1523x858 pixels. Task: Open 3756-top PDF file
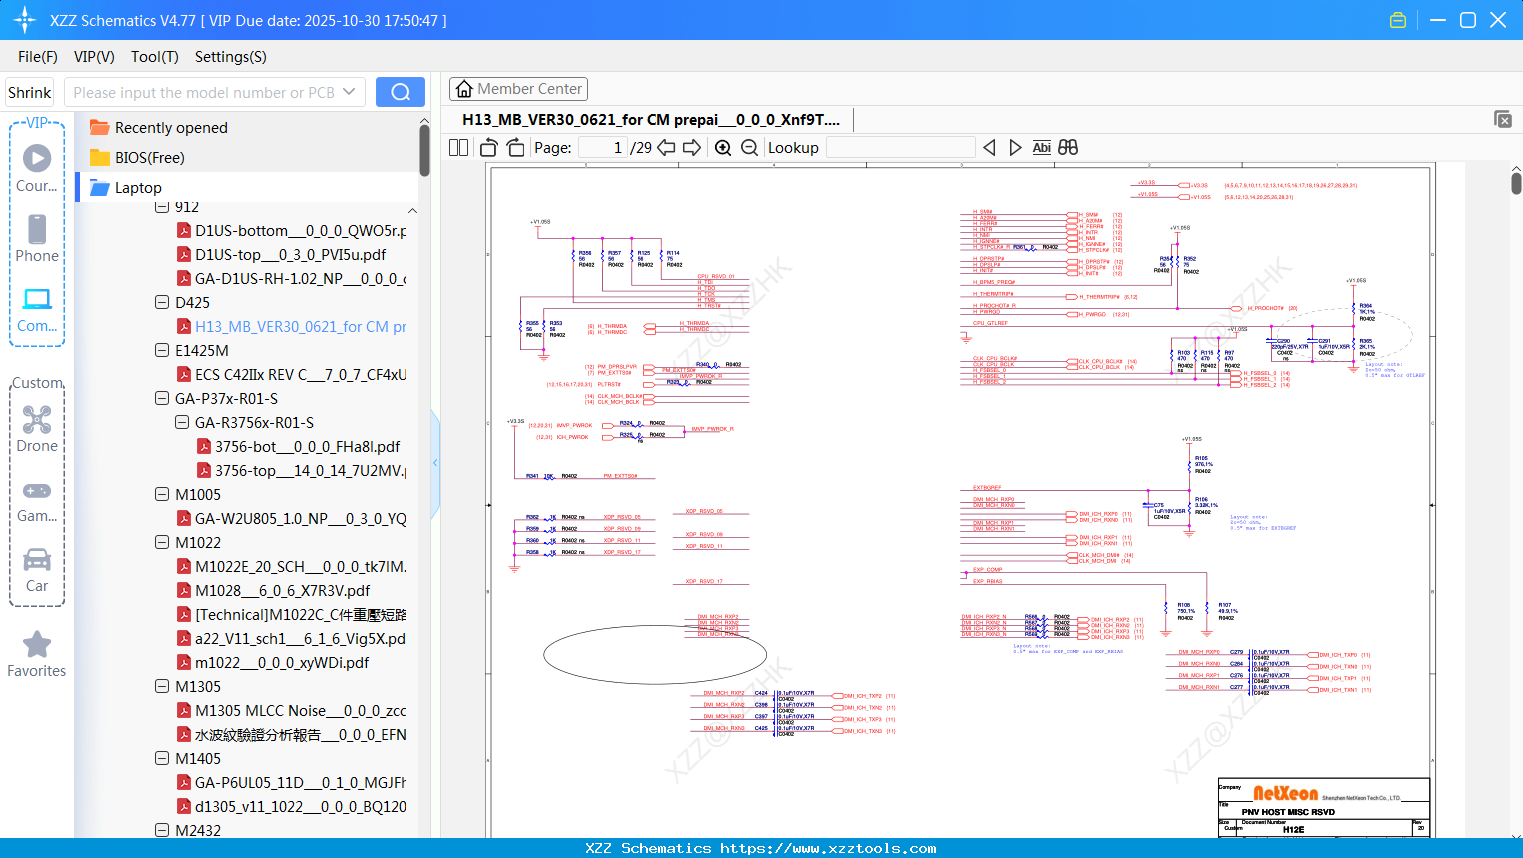pos(302,471)
